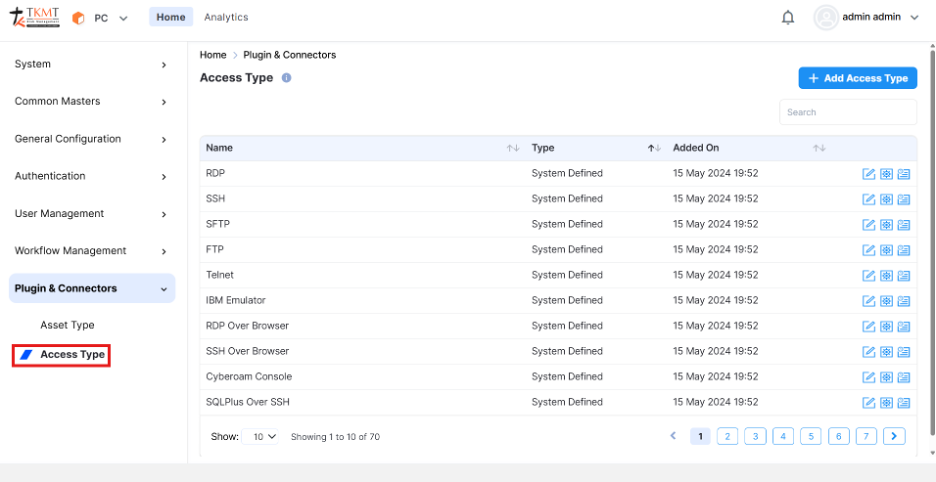Edit the SQLPlus Over SSH entry
Viewport: 936px width, 482px height.
click(x=869, y=403)
